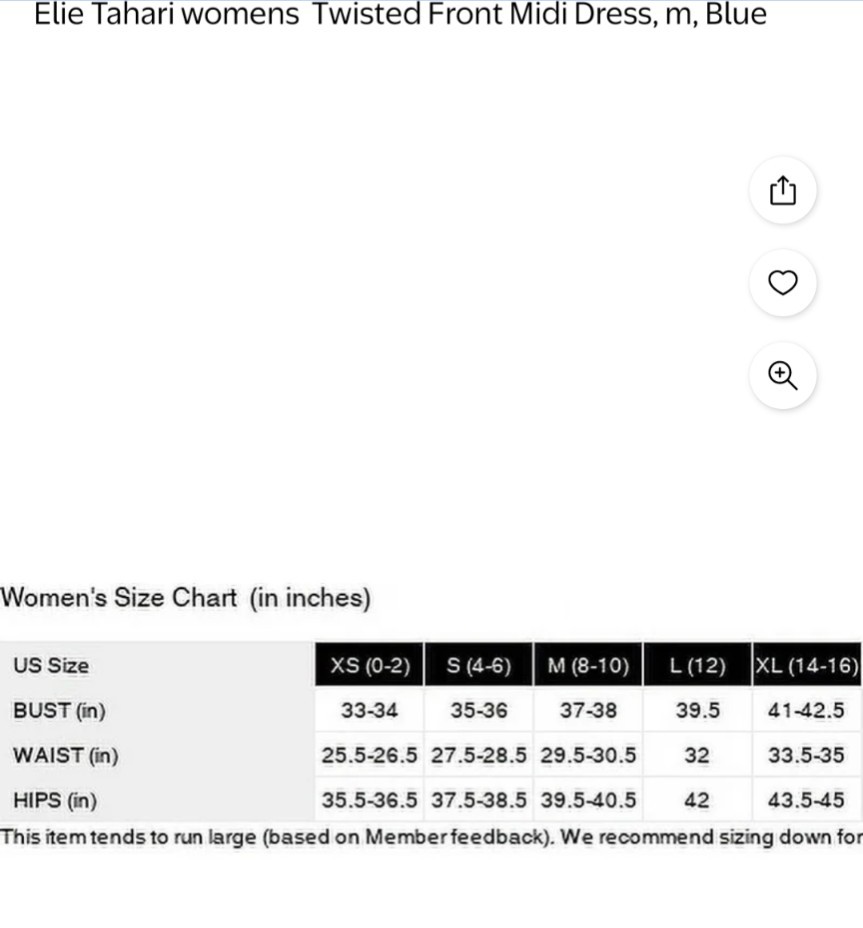Select the Women's Size Chart heading
This screenshot has width=863, height=928.
click(x=185, y=598)
